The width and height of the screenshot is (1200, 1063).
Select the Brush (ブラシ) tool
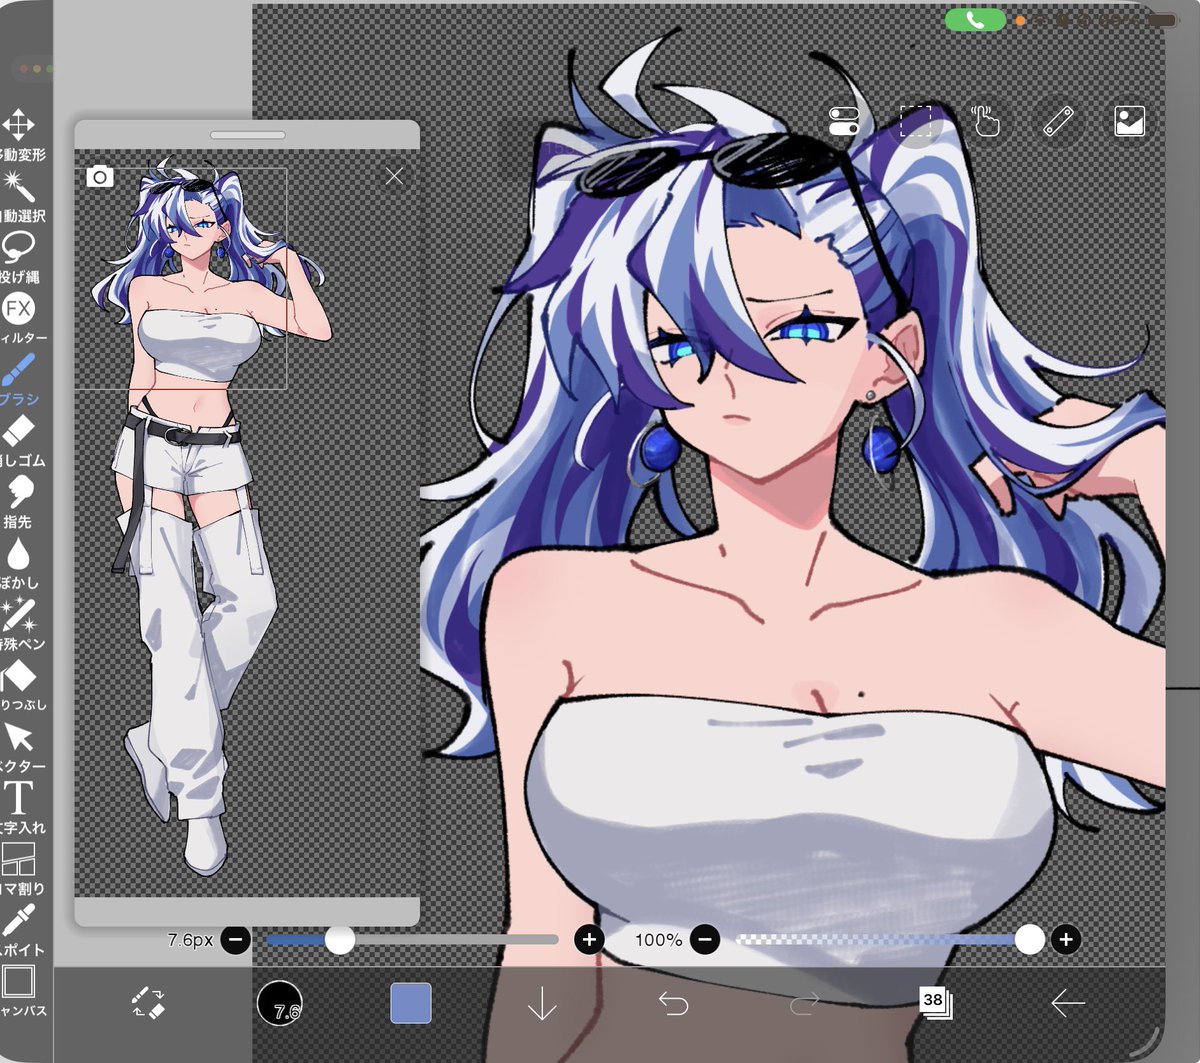click(x=19, y=378)
